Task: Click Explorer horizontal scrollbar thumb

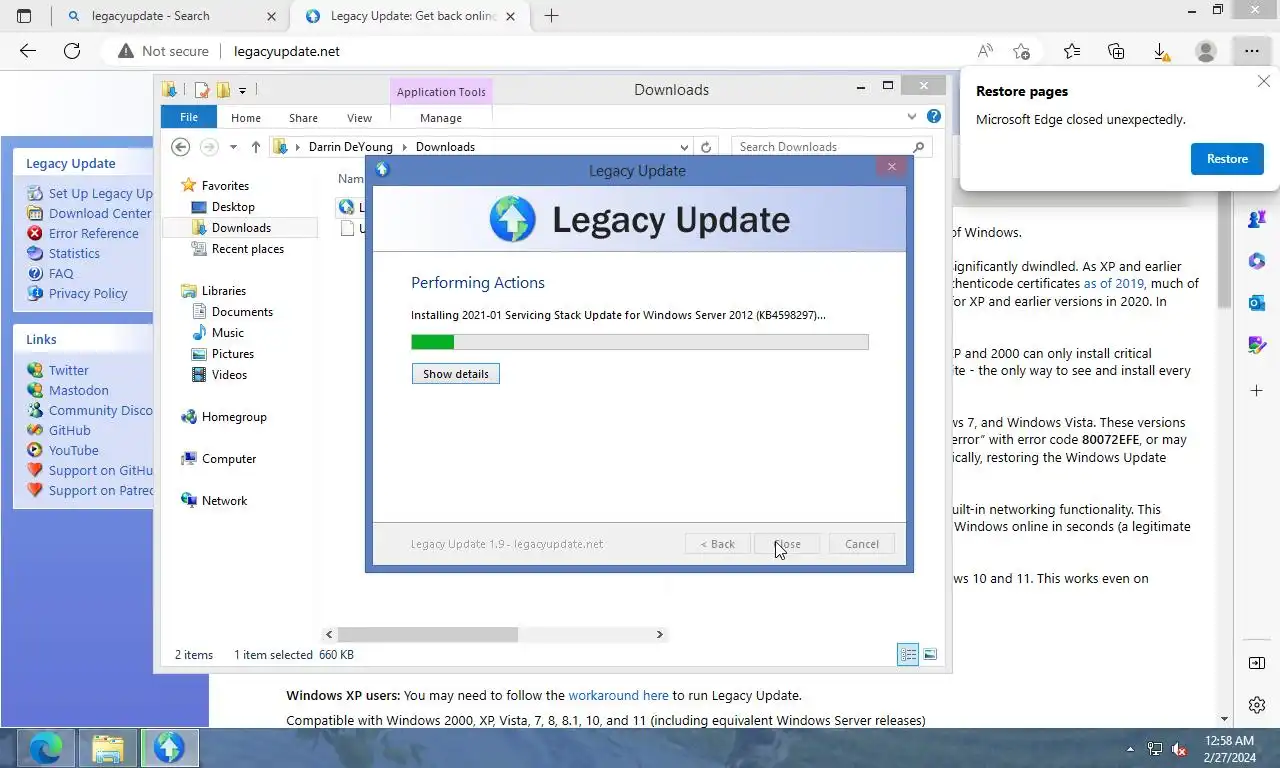Action: [427, 634]
